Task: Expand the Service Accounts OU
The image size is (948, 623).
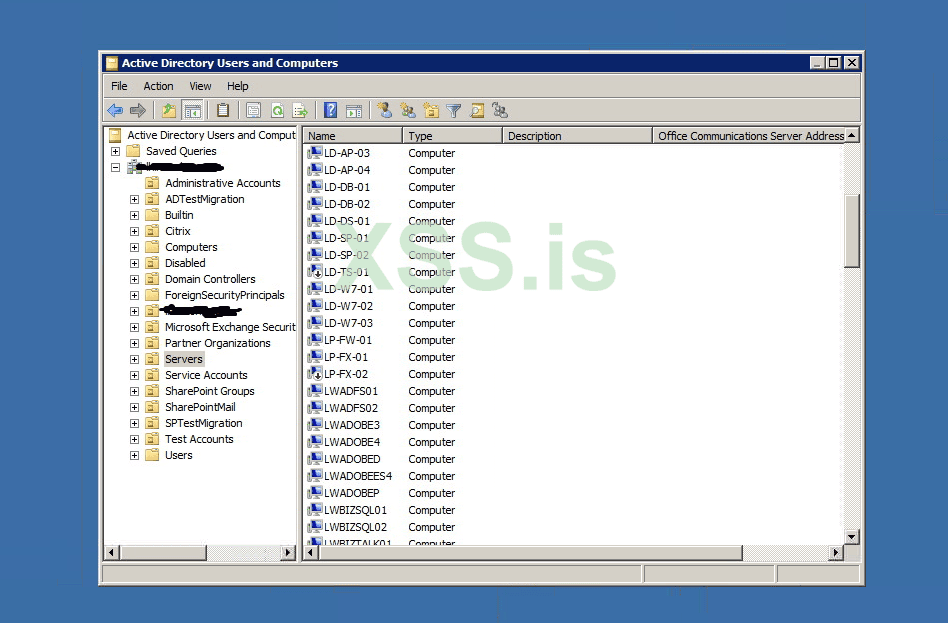Action: (134, 376)
